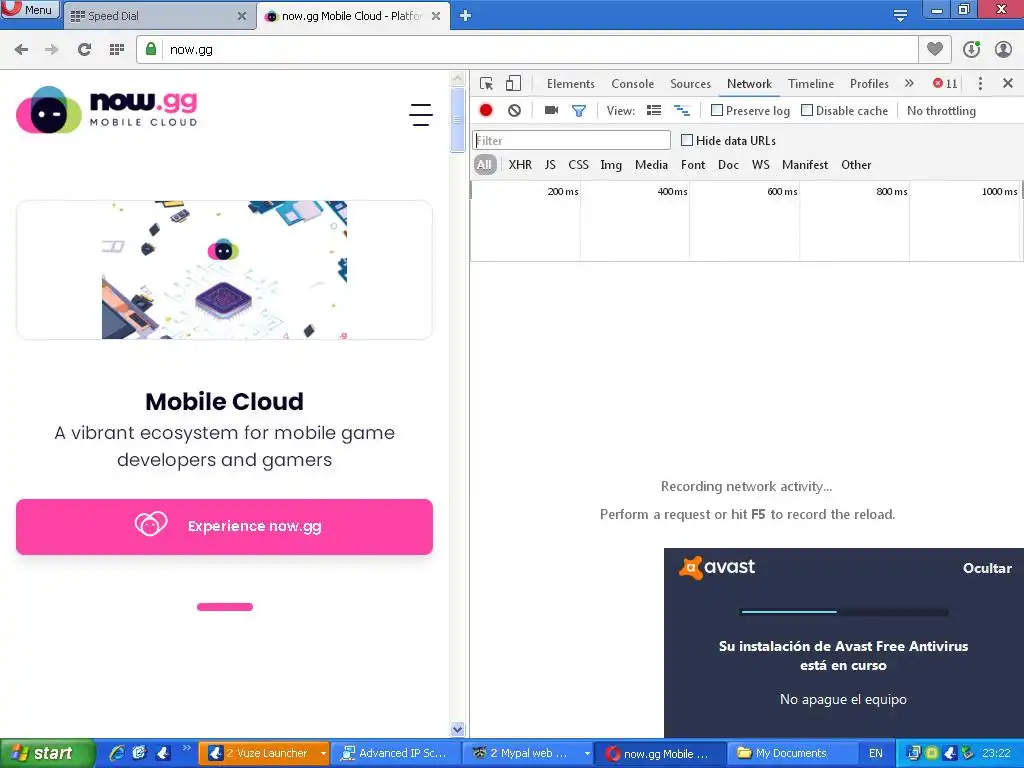Switch to the Sources tab
1024x768 pixels.
(x=690, y=84)
